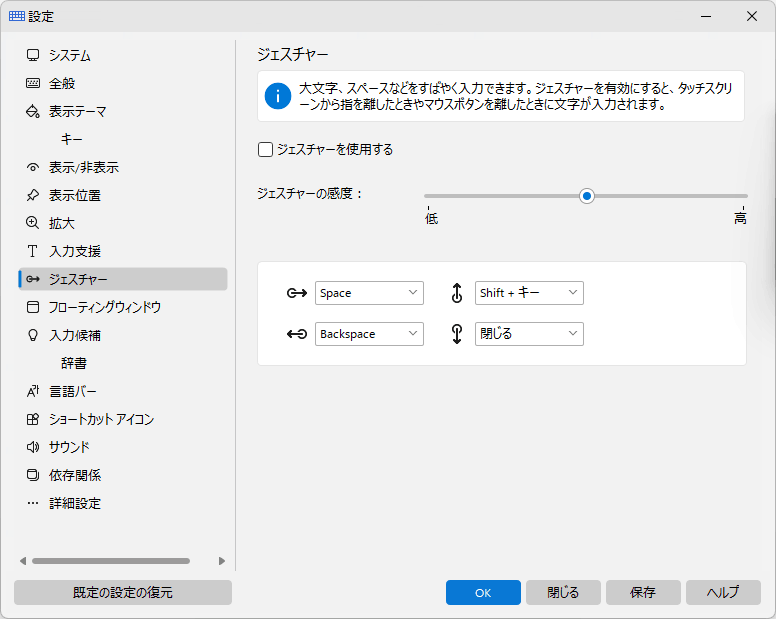Open the Backspace gesture dropdown
The image size is (776, 619).
[x=369, y=334]
